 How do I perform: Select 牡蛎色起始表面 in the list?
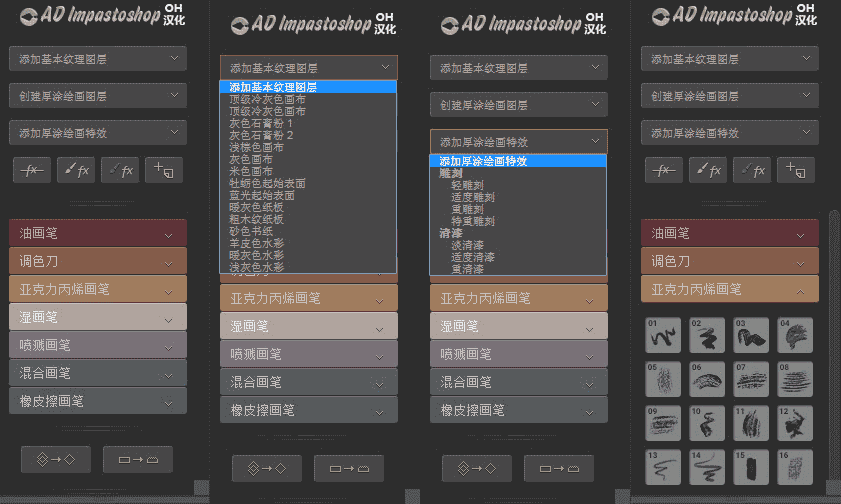(267, 183)
